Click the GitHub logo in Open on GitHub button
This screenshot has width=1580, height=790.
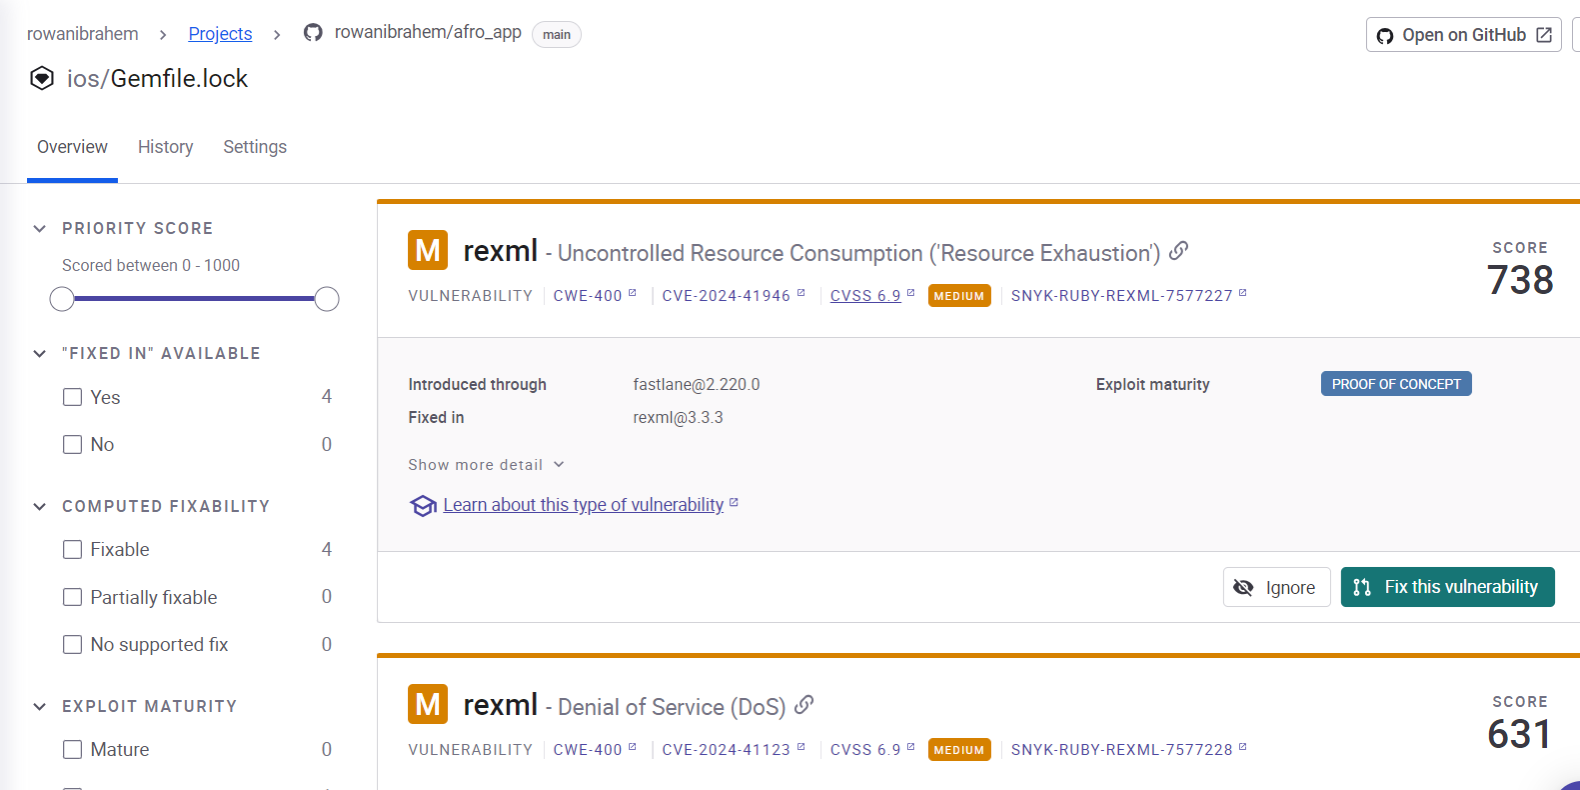point(1385,36)
